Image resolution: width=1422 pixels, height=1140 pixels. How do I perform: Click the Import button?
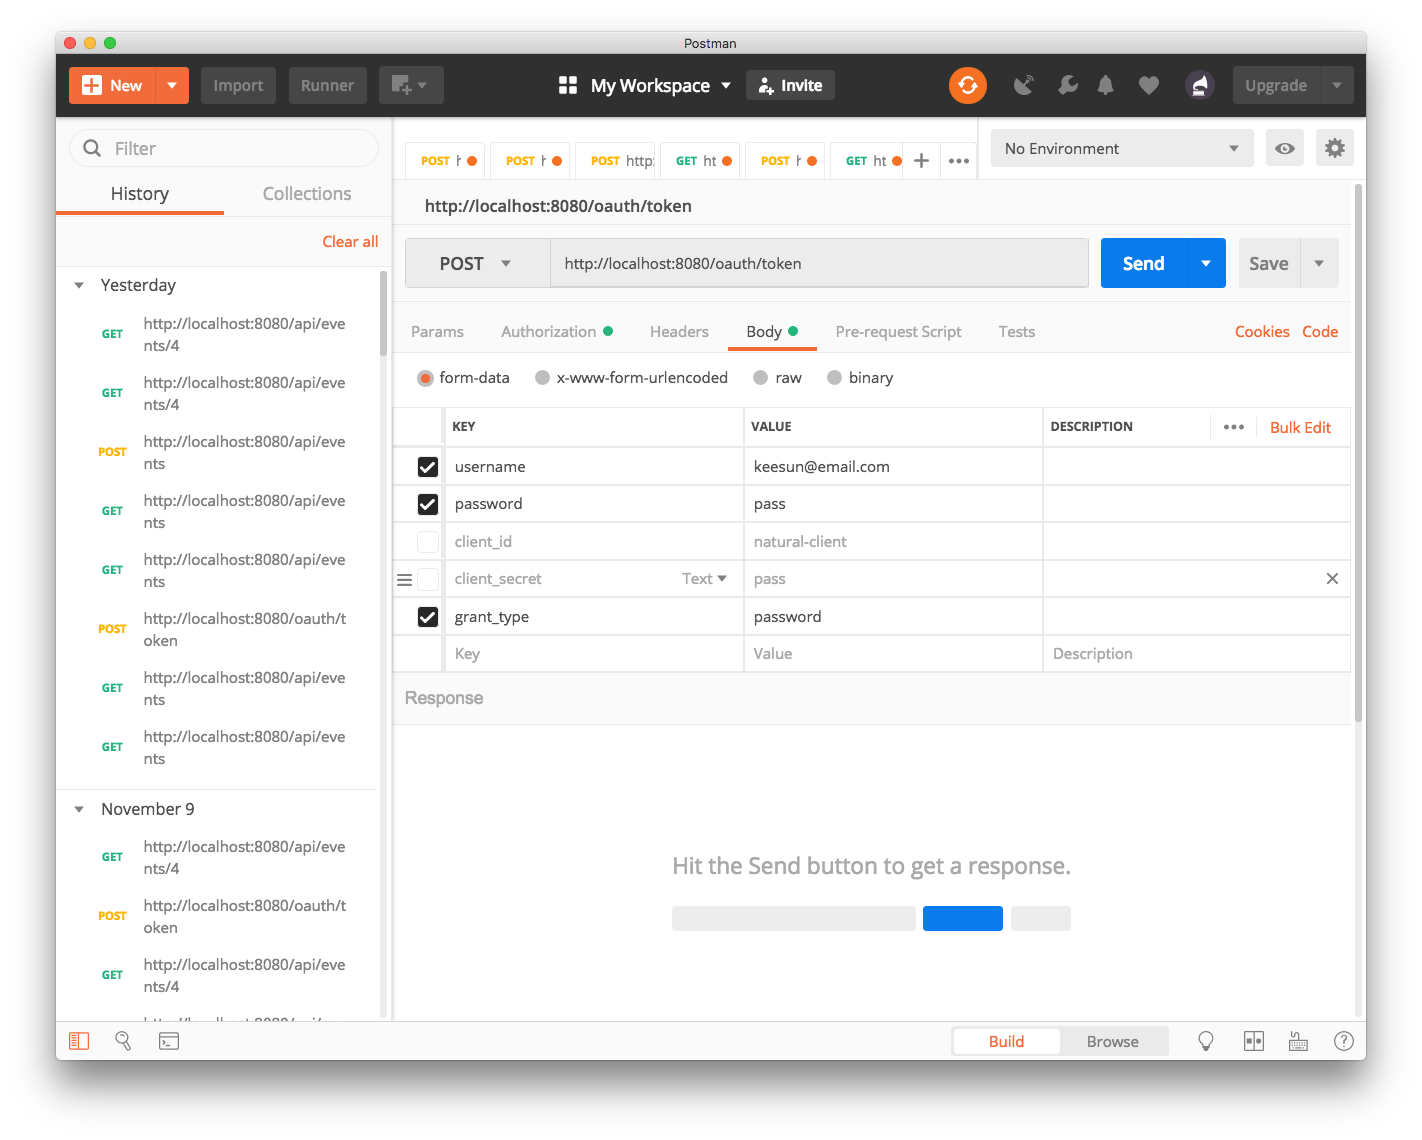tap(238, 86)
